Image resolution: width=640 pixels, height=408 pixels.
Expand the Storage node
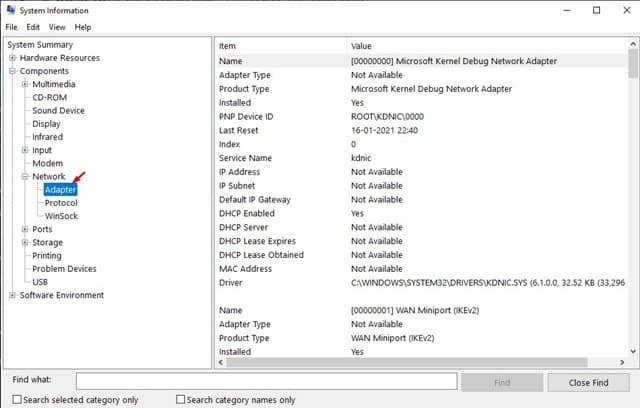coord(25,242)
